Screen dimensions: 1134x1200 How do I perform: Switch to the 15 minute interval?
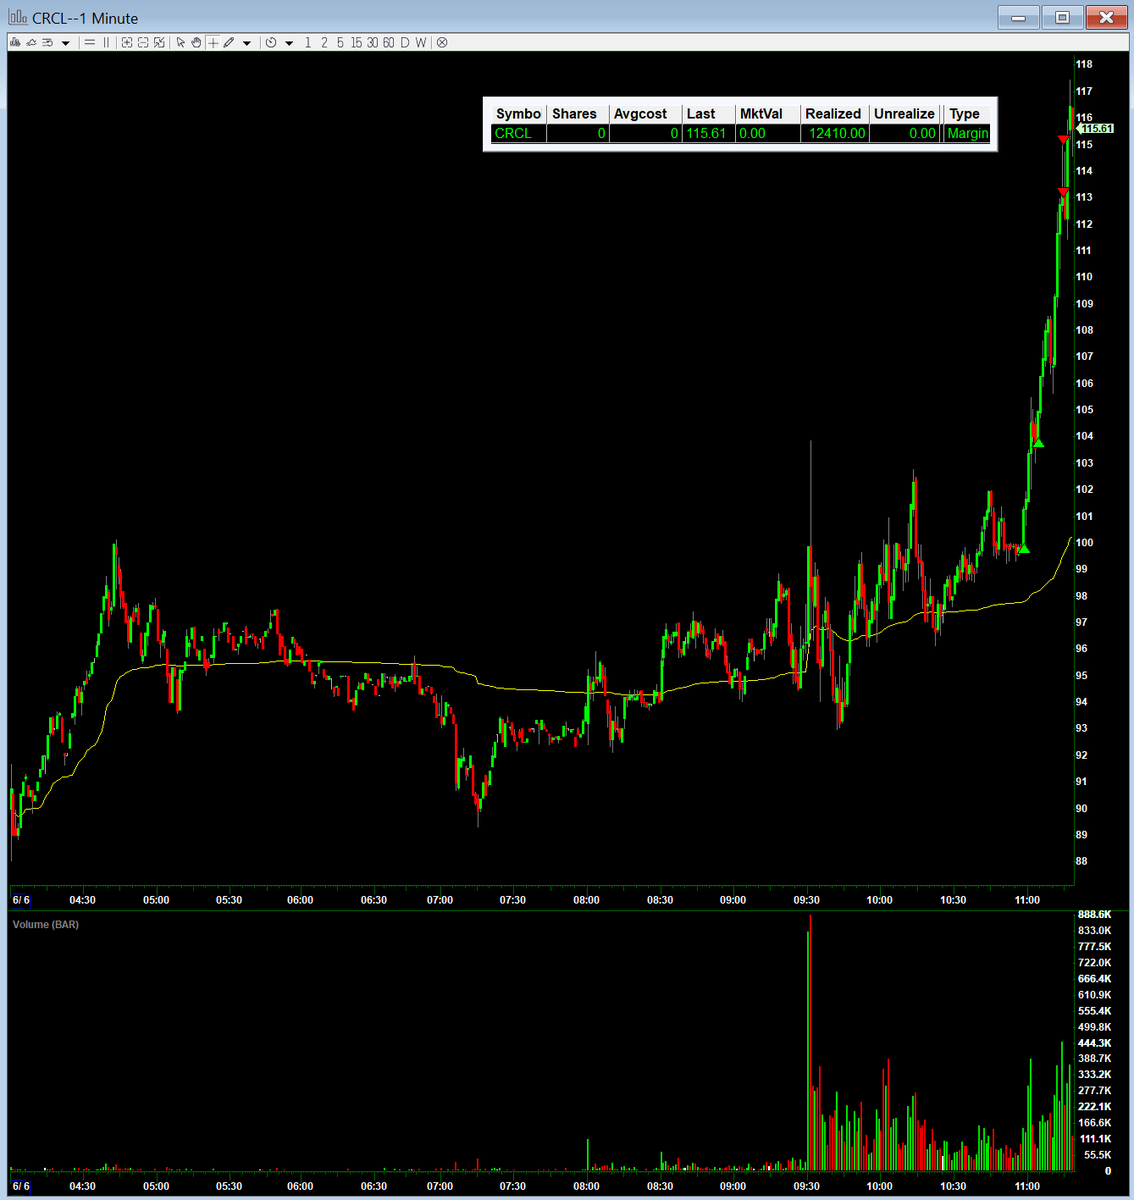(356, 43)
